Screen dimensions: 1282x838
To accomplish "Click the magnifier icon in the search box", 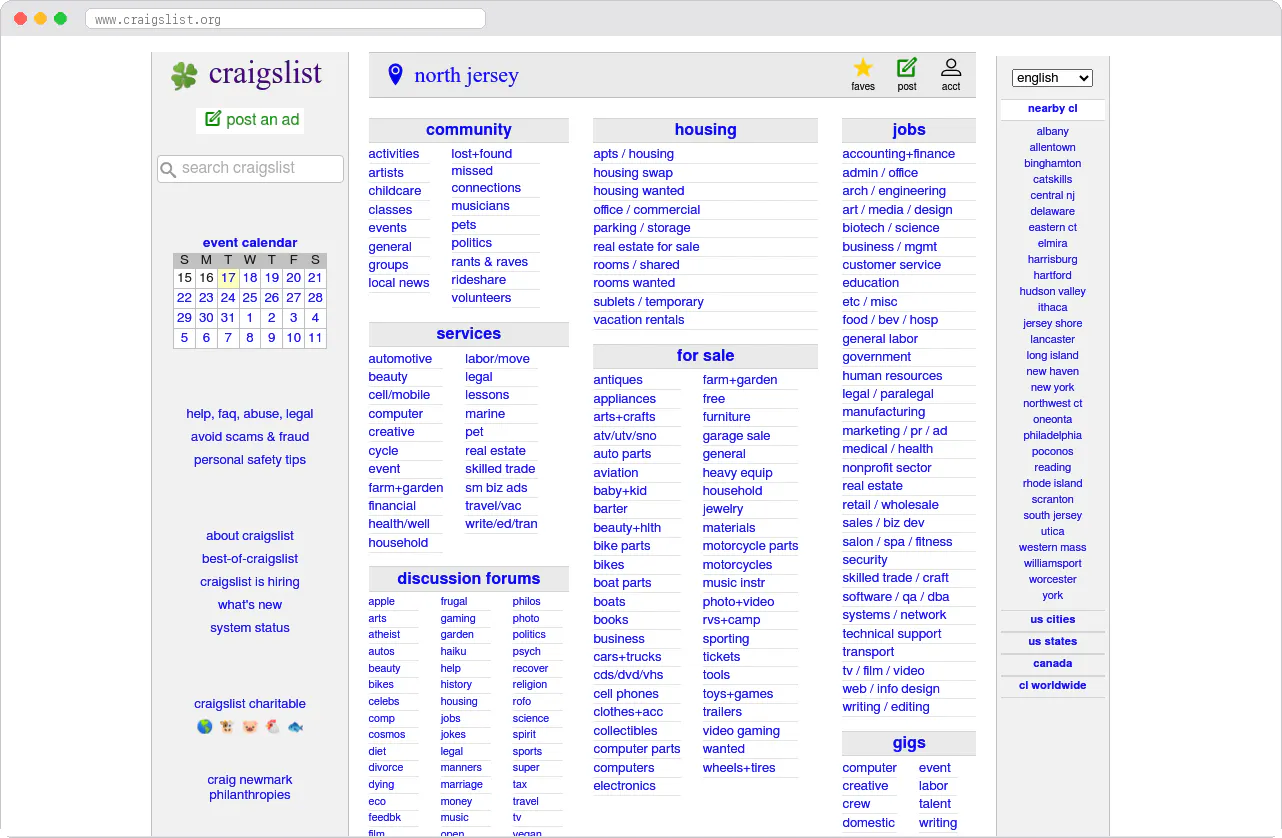I will coord(168,169).
